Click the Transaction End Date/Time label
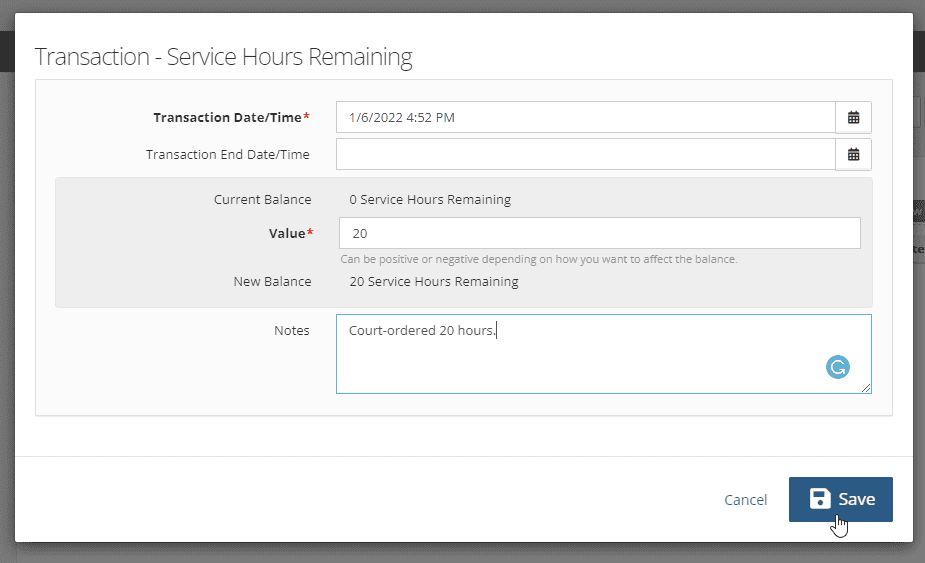 point(228,155)
